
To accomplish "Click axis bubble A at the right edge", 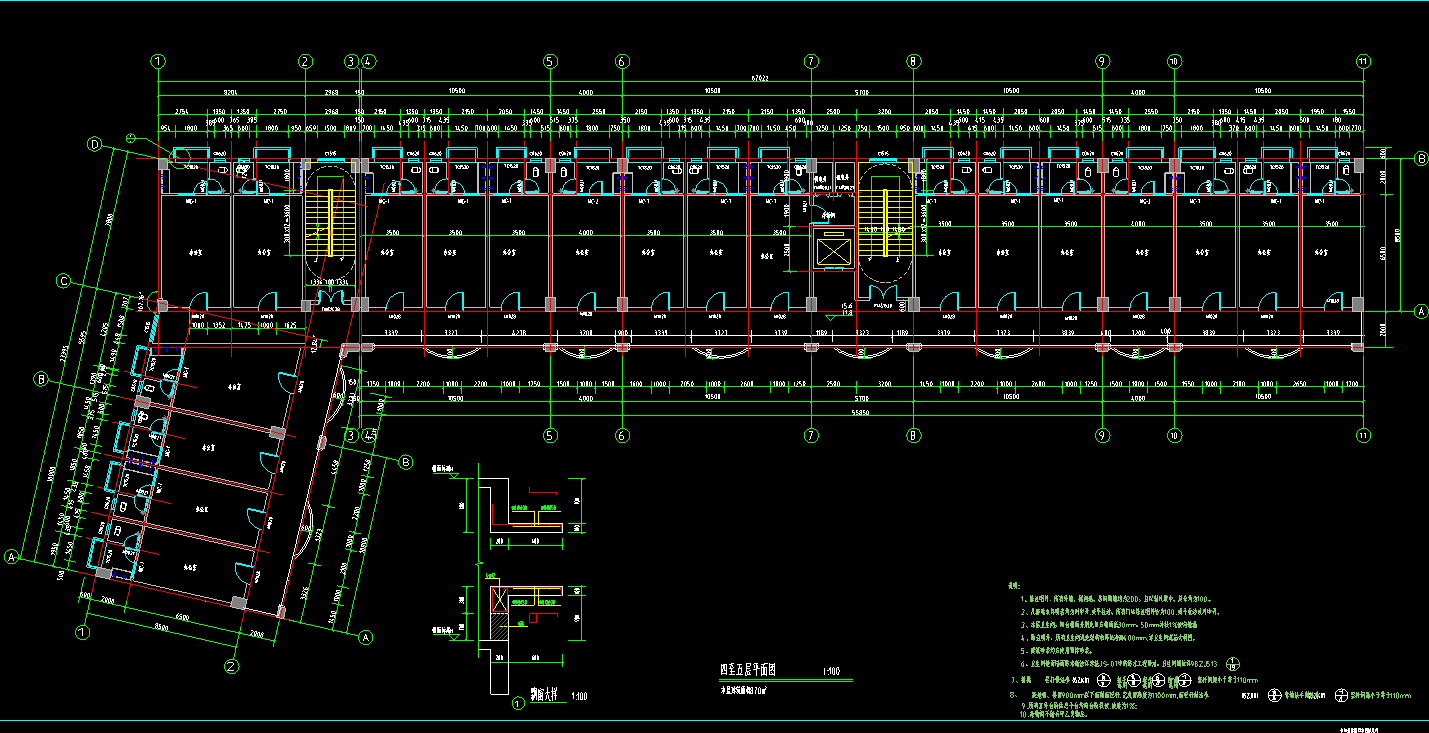I will pyautogui.click(x=1421, y=311).
